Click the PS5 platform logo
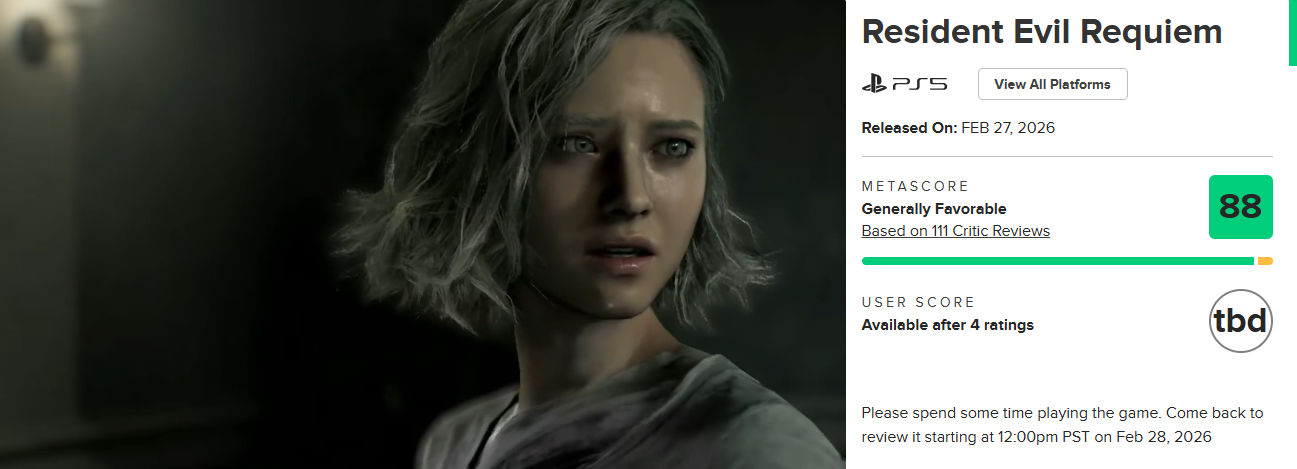The width and height of the screenshot is (1297, 469). point(904,85)
